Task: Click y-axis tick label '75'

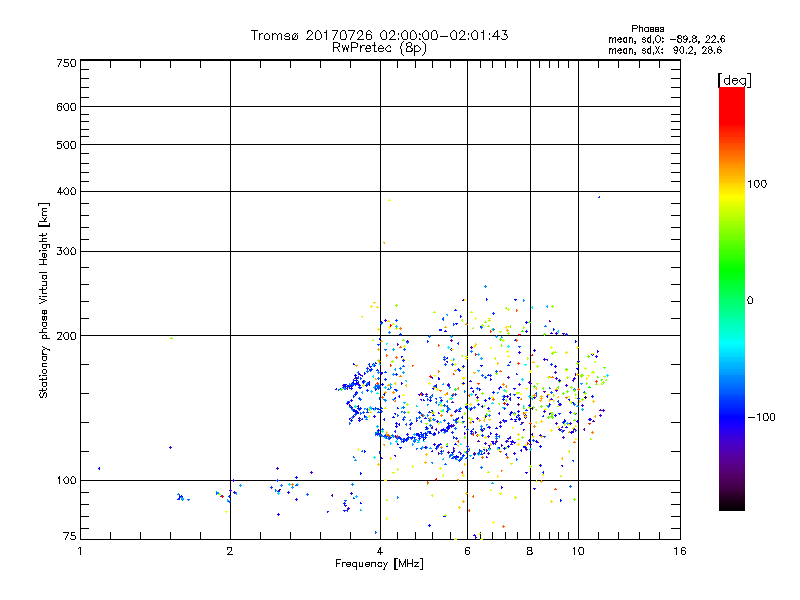Action: coord(70,536)
